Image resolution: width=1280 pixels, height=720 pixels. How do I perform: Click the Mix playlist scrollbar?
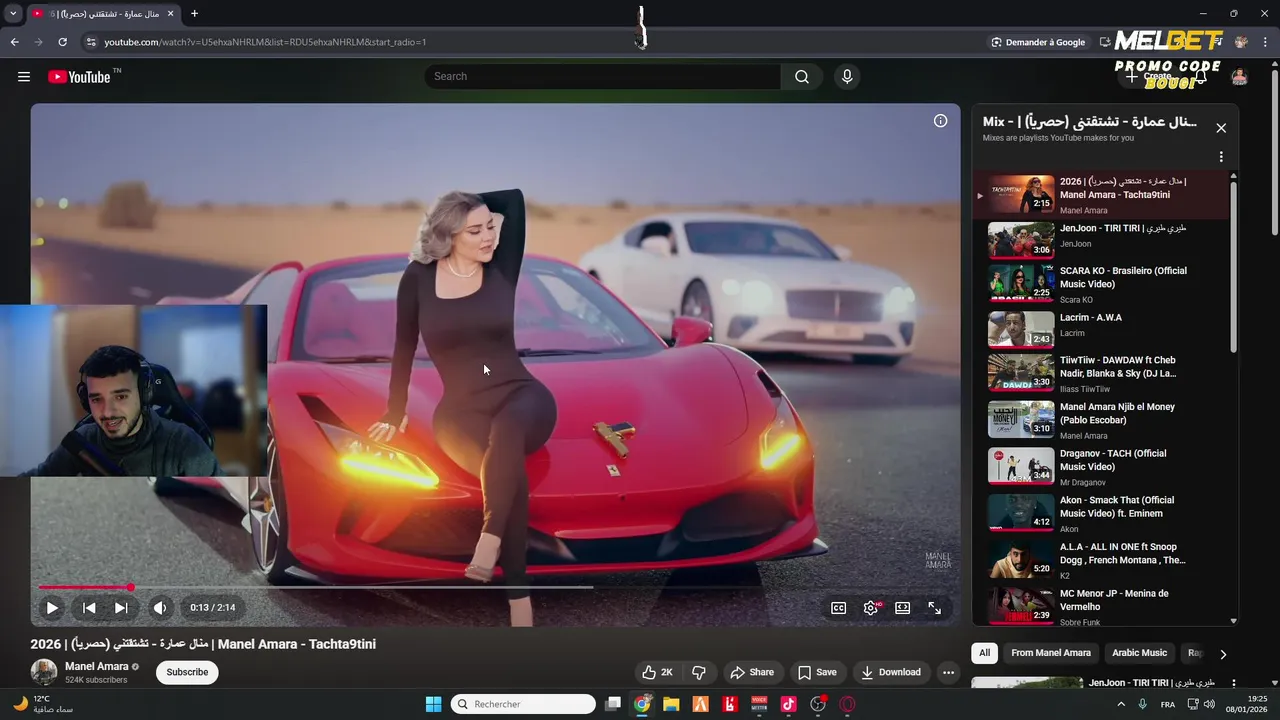(1234, 266)
